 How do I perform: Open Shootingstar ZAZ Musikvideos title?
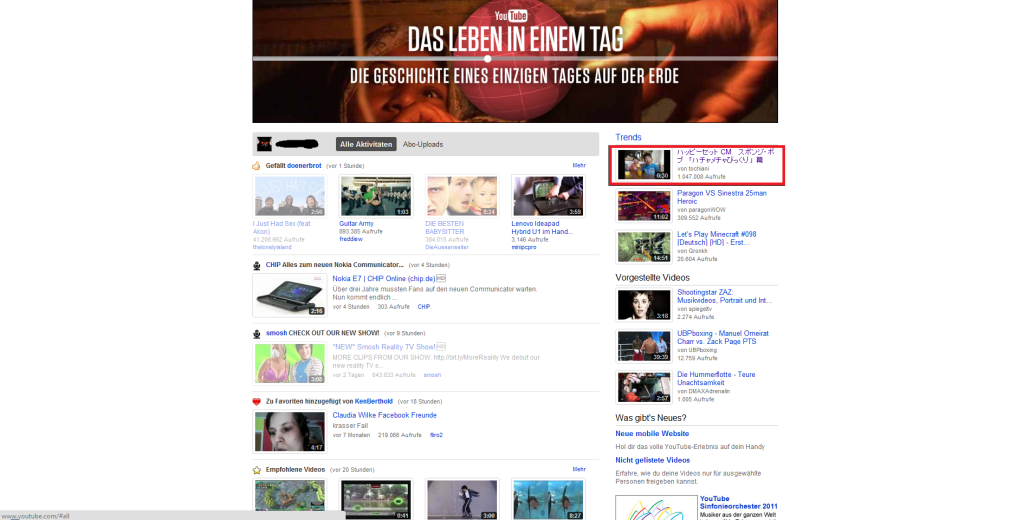(x=725, y=296)
